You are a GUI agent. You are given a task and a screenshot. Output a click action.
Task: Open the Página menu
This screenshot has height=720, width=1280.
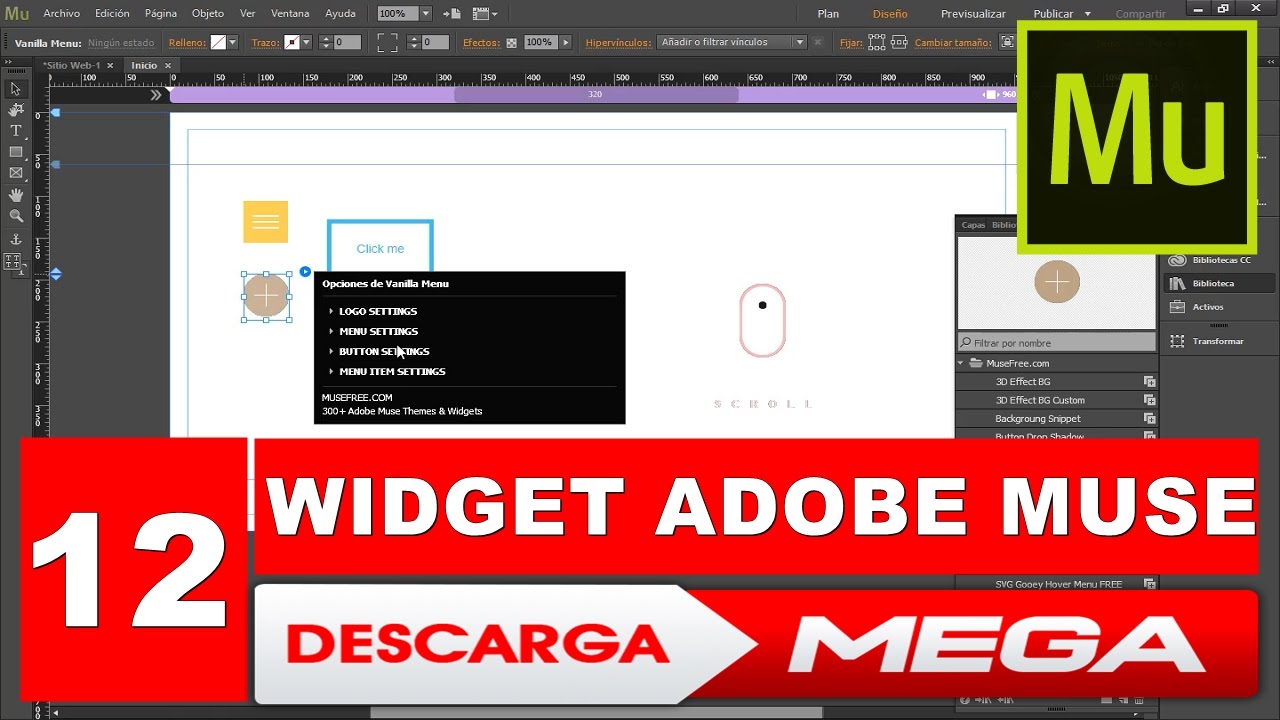pyautogui.click(x=160, y=14)
